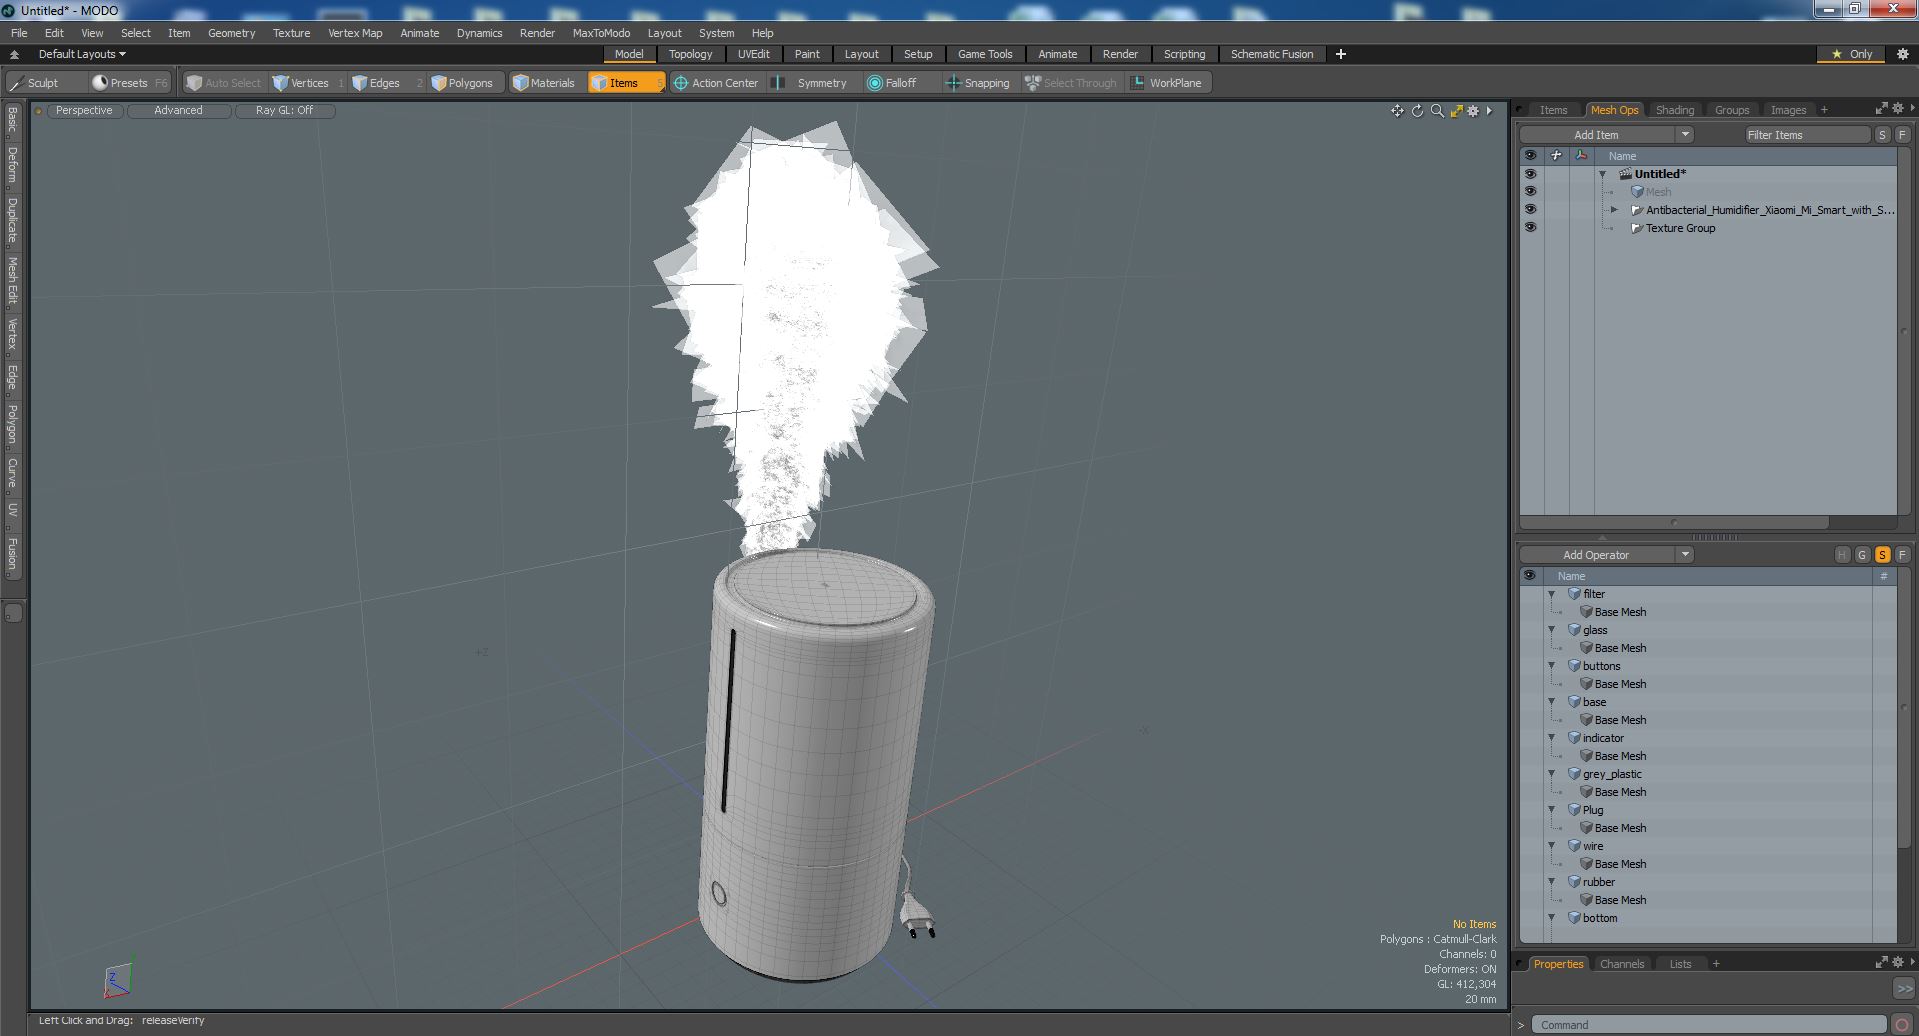
Task: Open the Action Center options
Action: tap(716, 83)
